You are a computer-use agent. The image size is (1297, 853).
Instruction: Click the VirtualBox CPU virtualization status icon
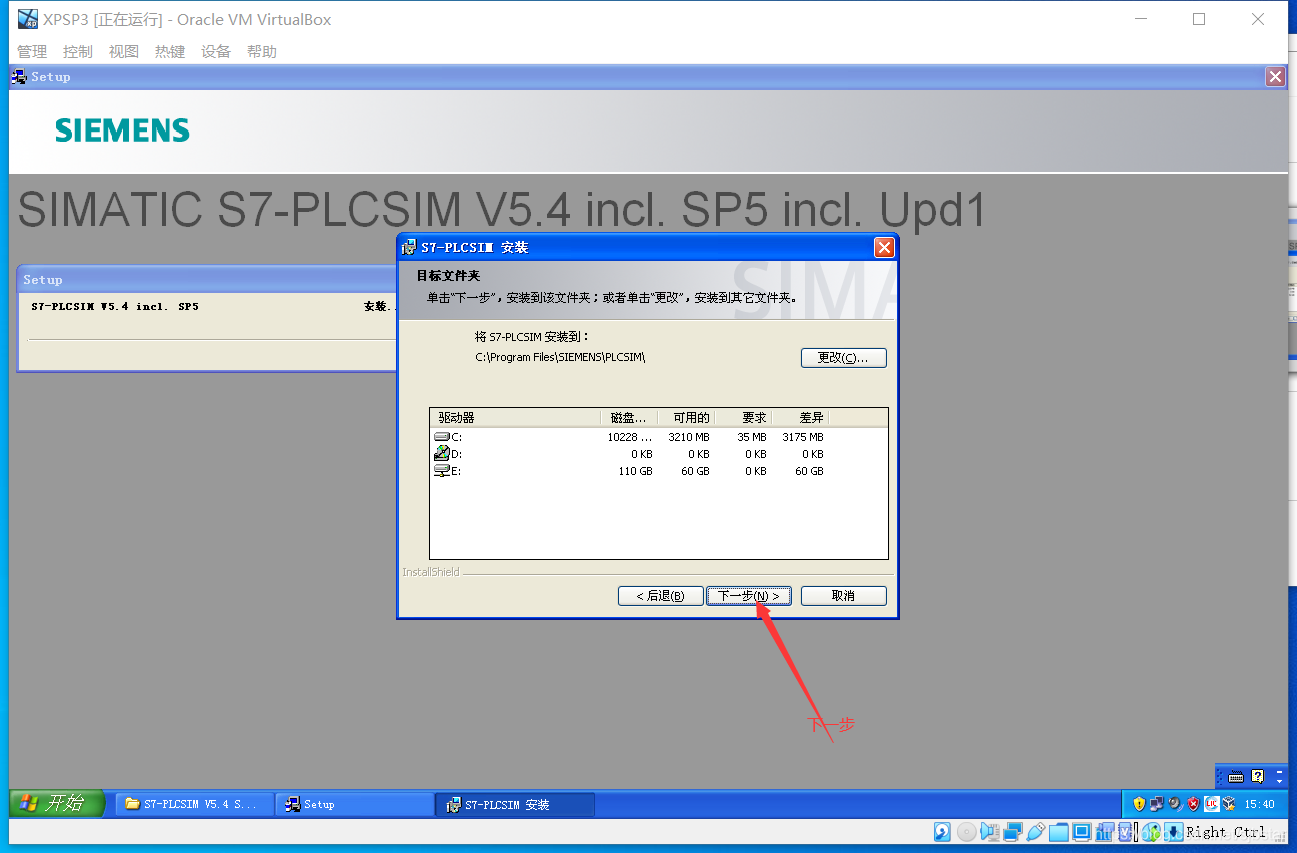(x=1125, y=831)
